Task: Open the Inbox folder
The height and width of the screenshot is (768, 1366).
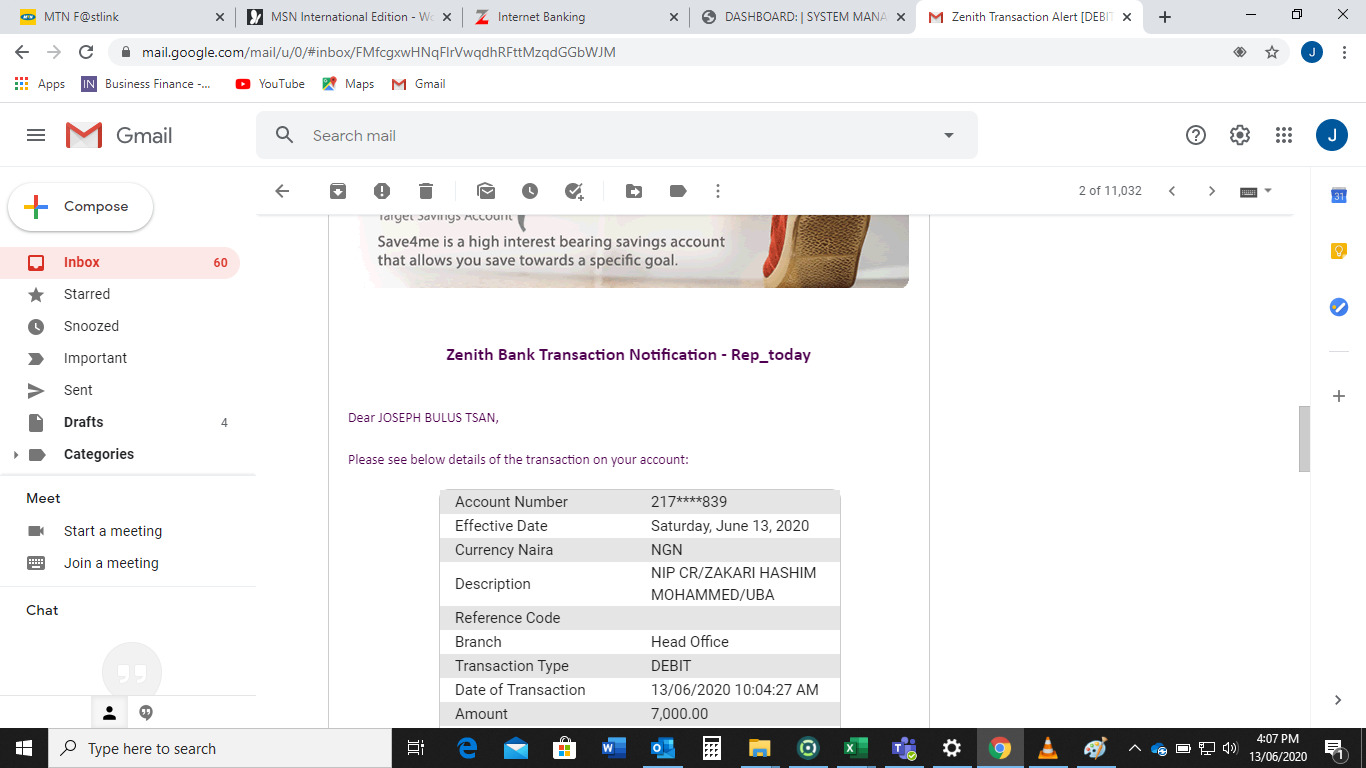Action: click(x=120, y=263)
